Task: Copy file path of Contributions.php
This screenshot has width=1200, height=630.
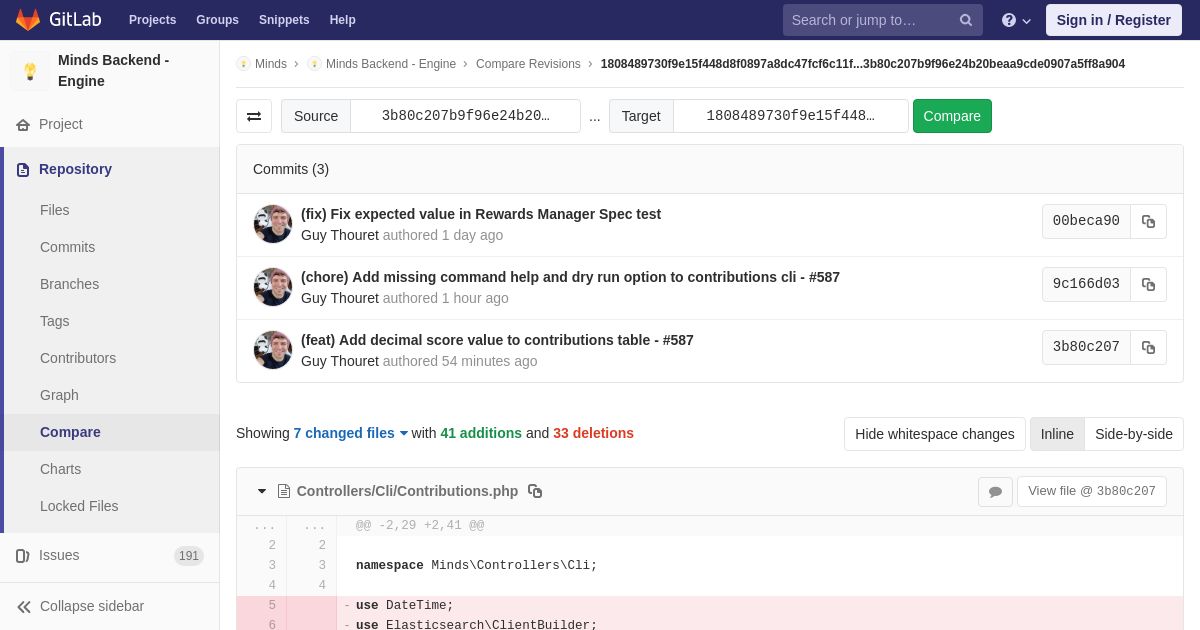Action: tap(535, 491)
